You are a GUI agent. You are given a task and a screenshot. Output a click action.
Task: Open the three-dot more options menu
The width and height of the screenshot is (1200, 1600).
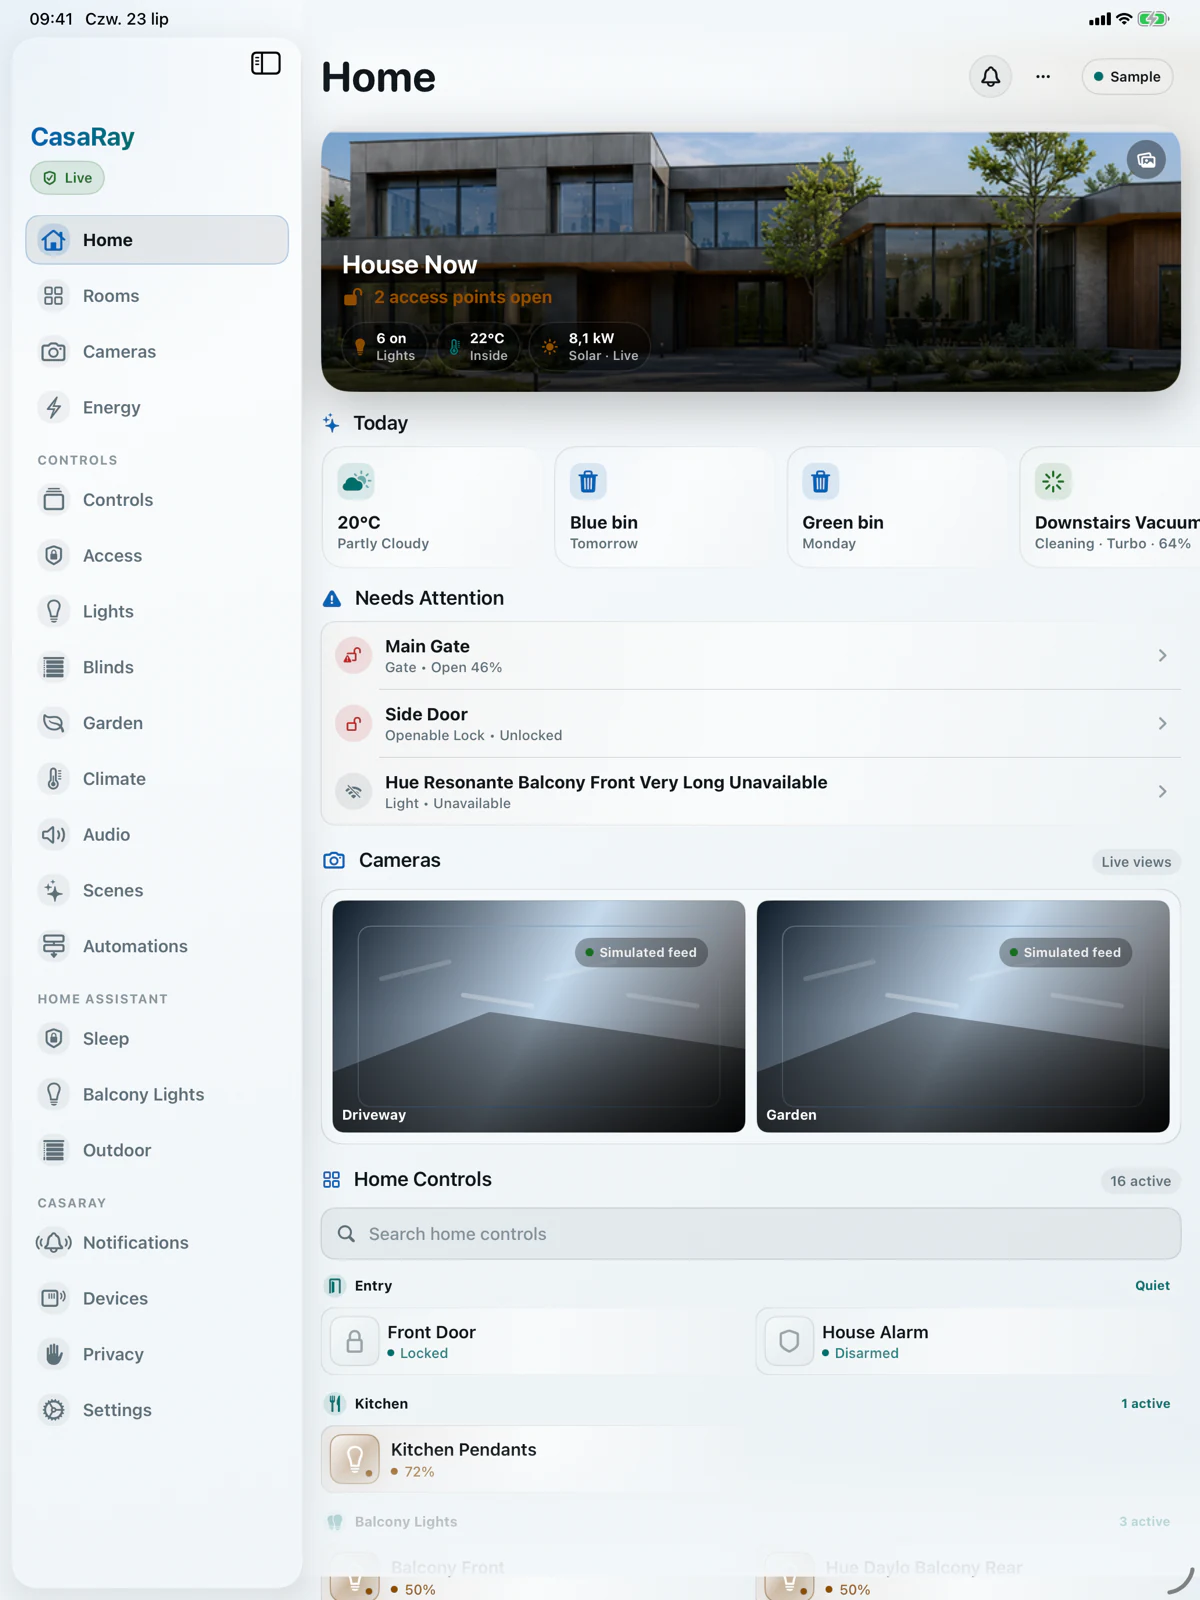point(1043,77)
